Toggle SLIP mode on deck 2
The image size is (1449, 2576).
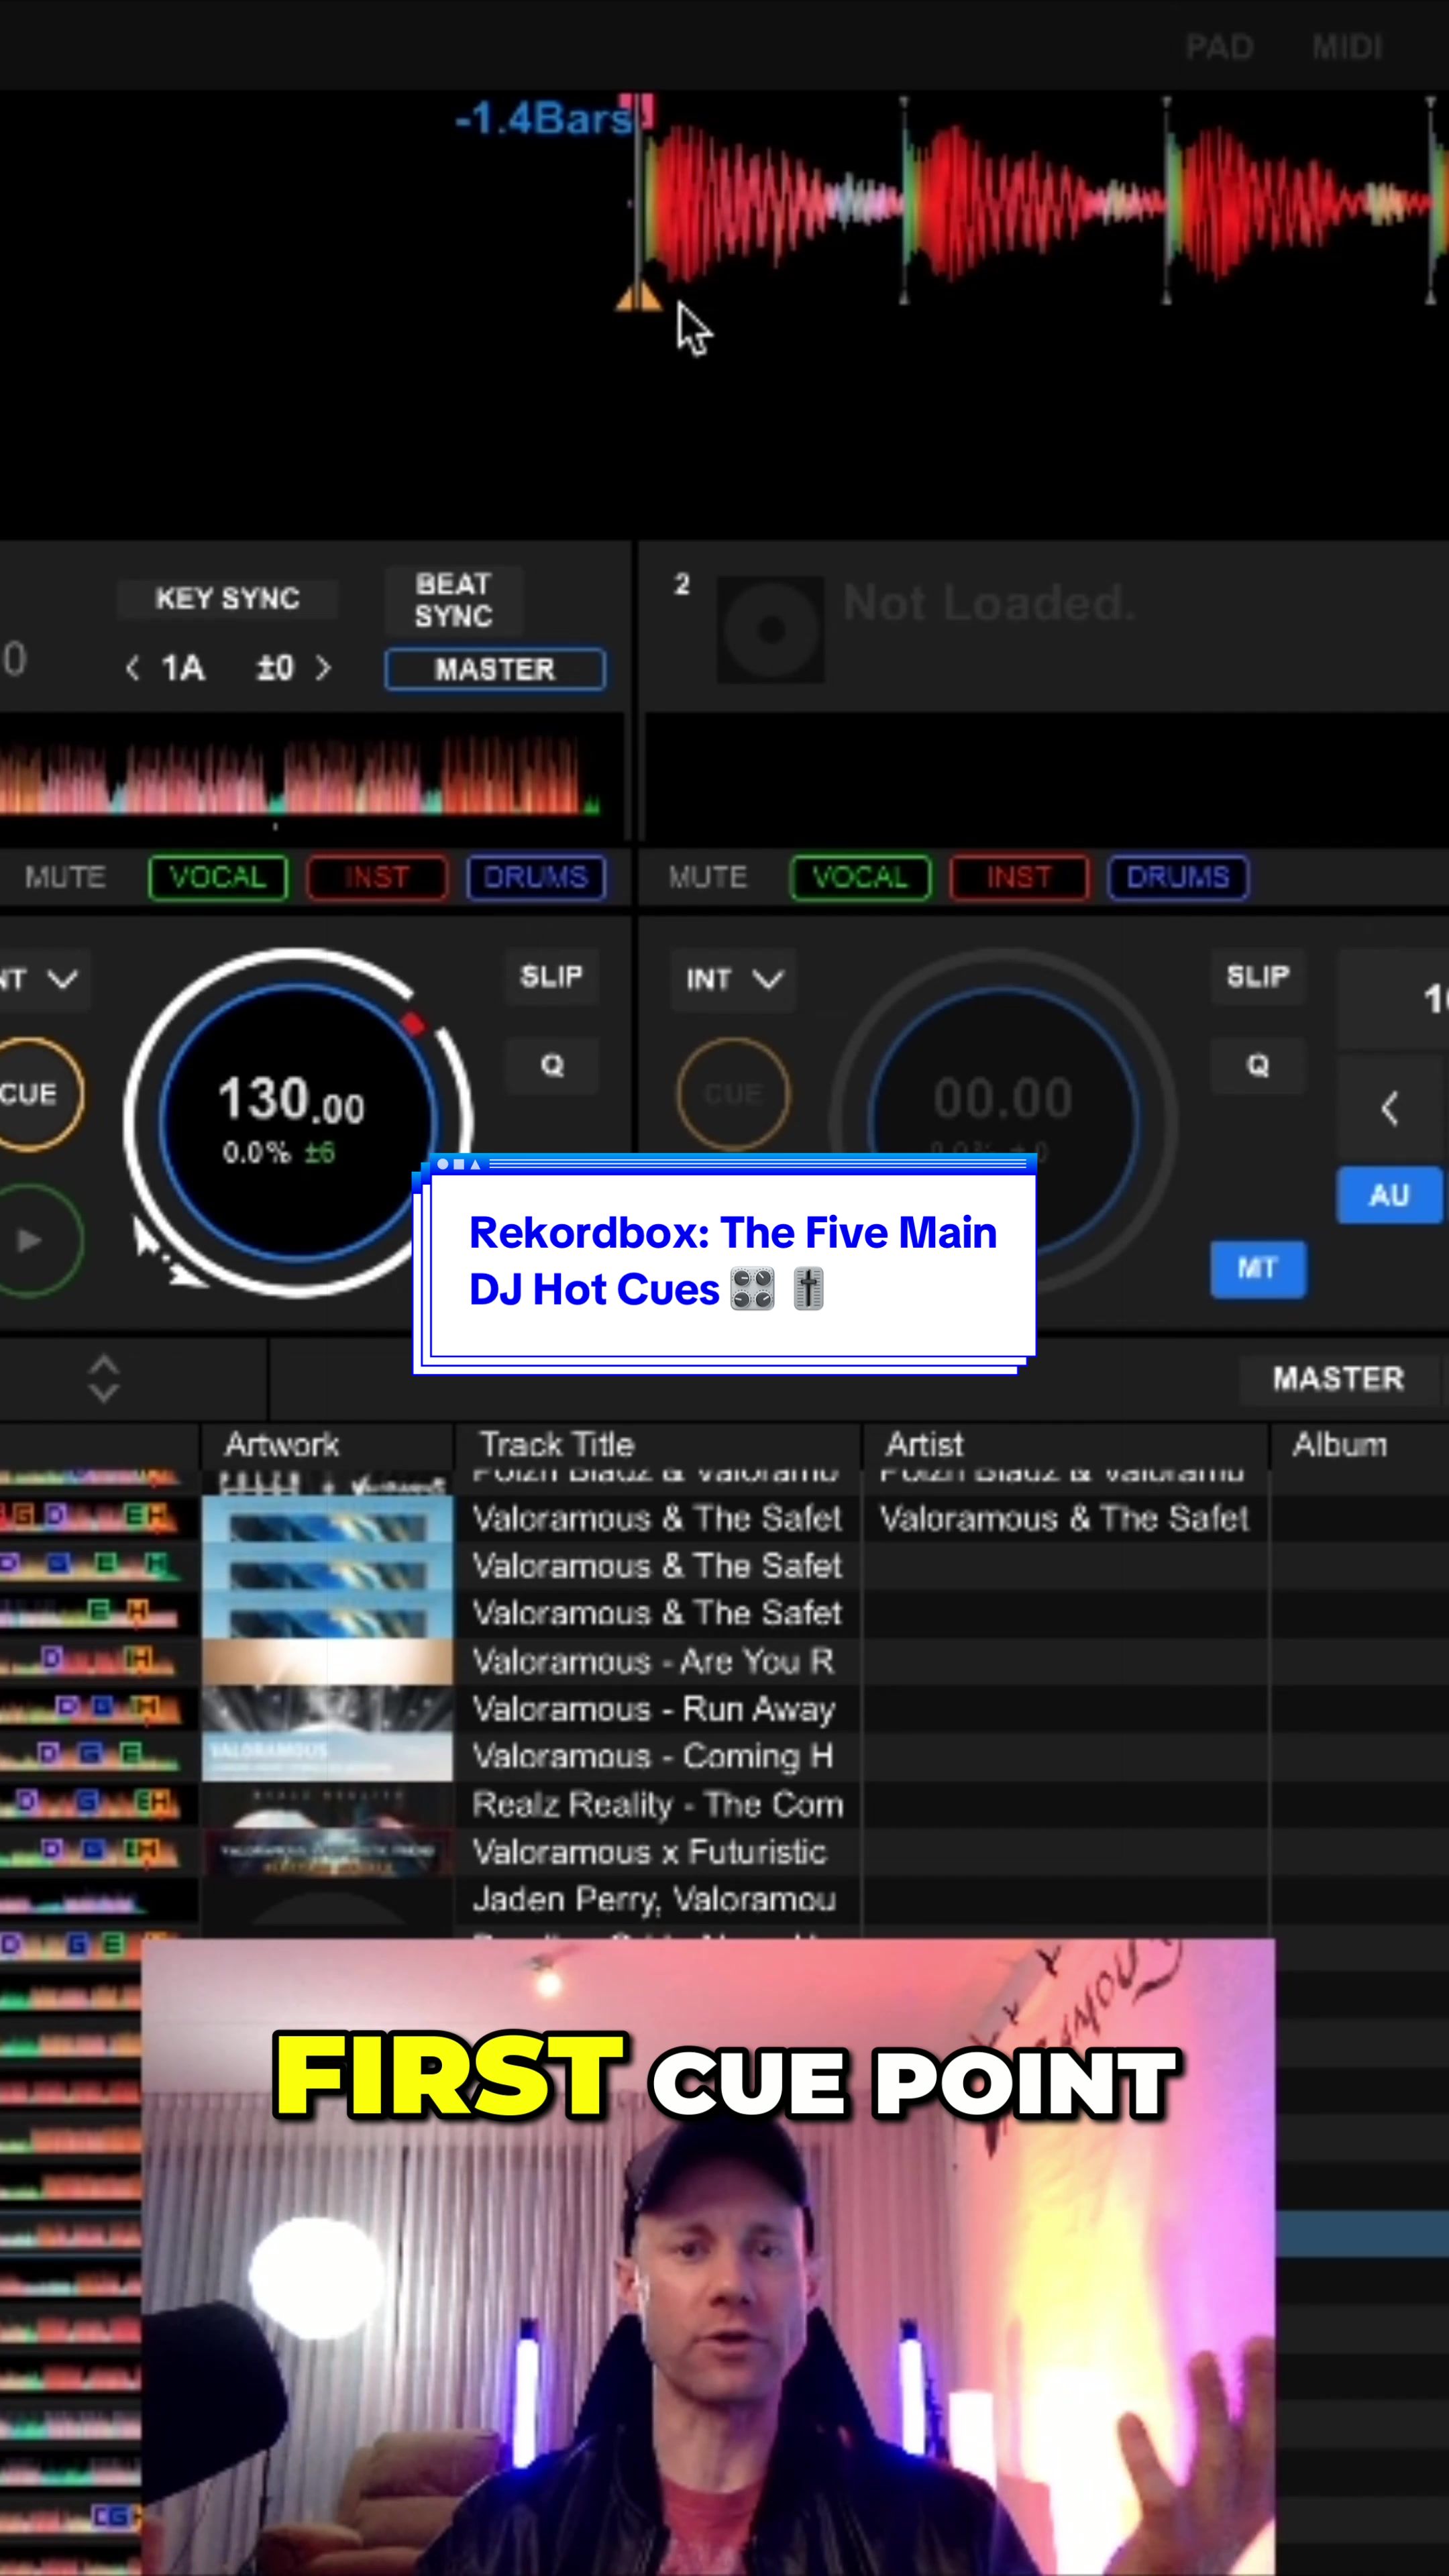[x=1258, y=976]
